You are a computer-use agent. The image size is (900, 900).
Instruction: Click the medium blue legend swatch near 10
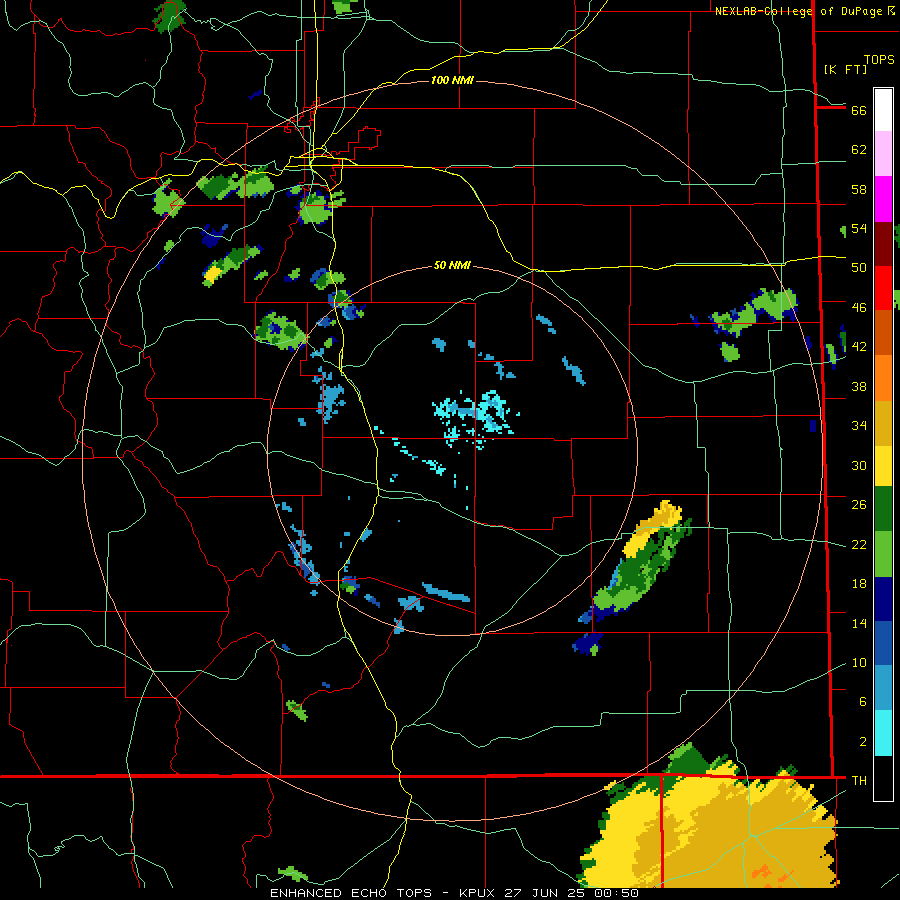pos(883,643)
